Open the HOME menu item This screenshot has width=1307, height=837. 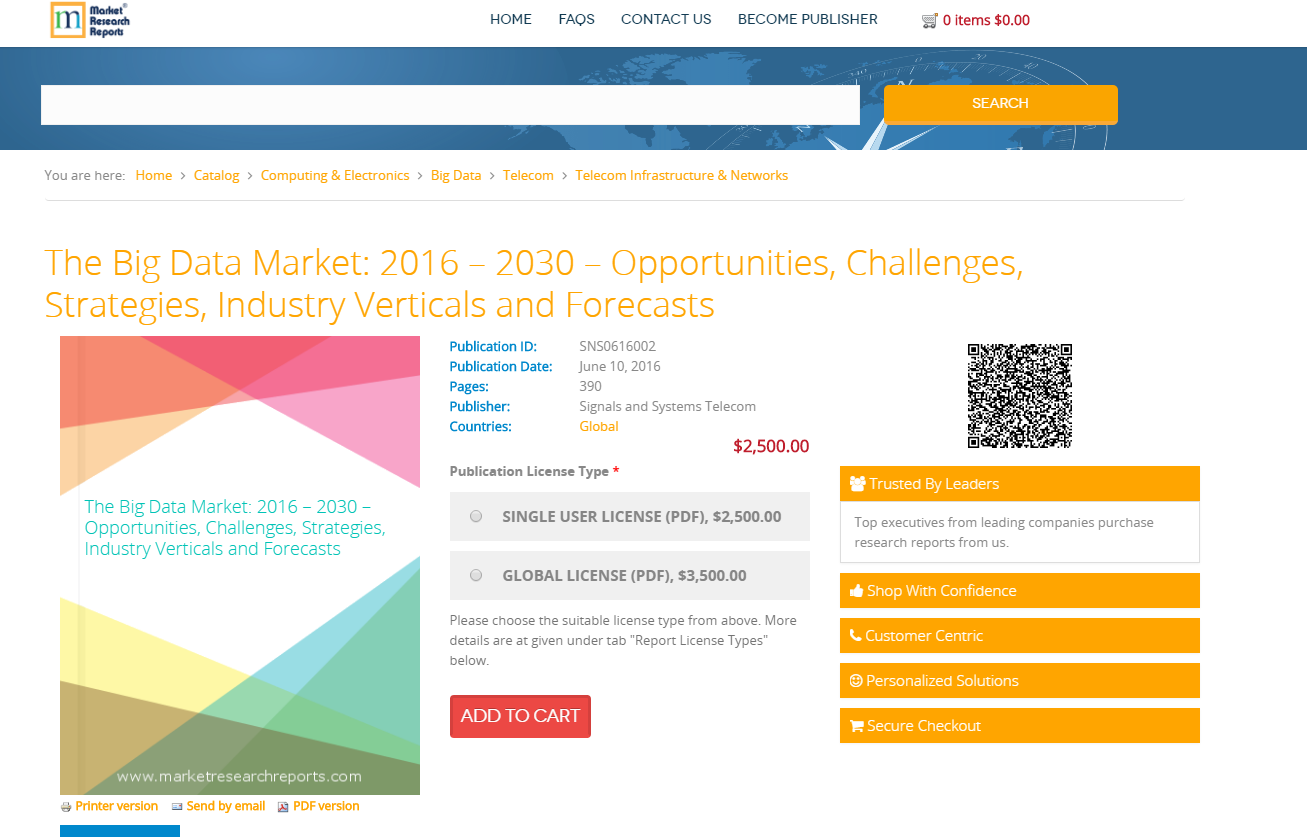(x=511, y=19)
